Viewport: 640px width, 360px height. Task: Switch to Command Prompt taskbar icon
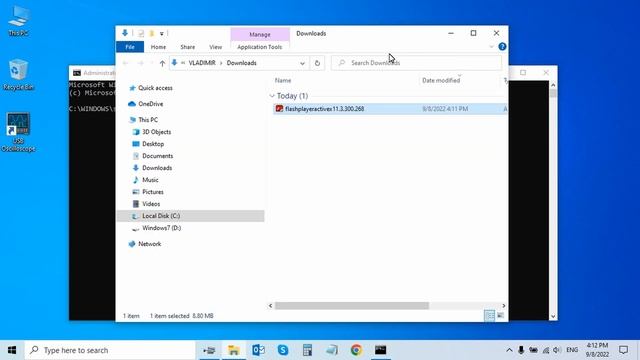pyautogui.click(x=380, y=350)
